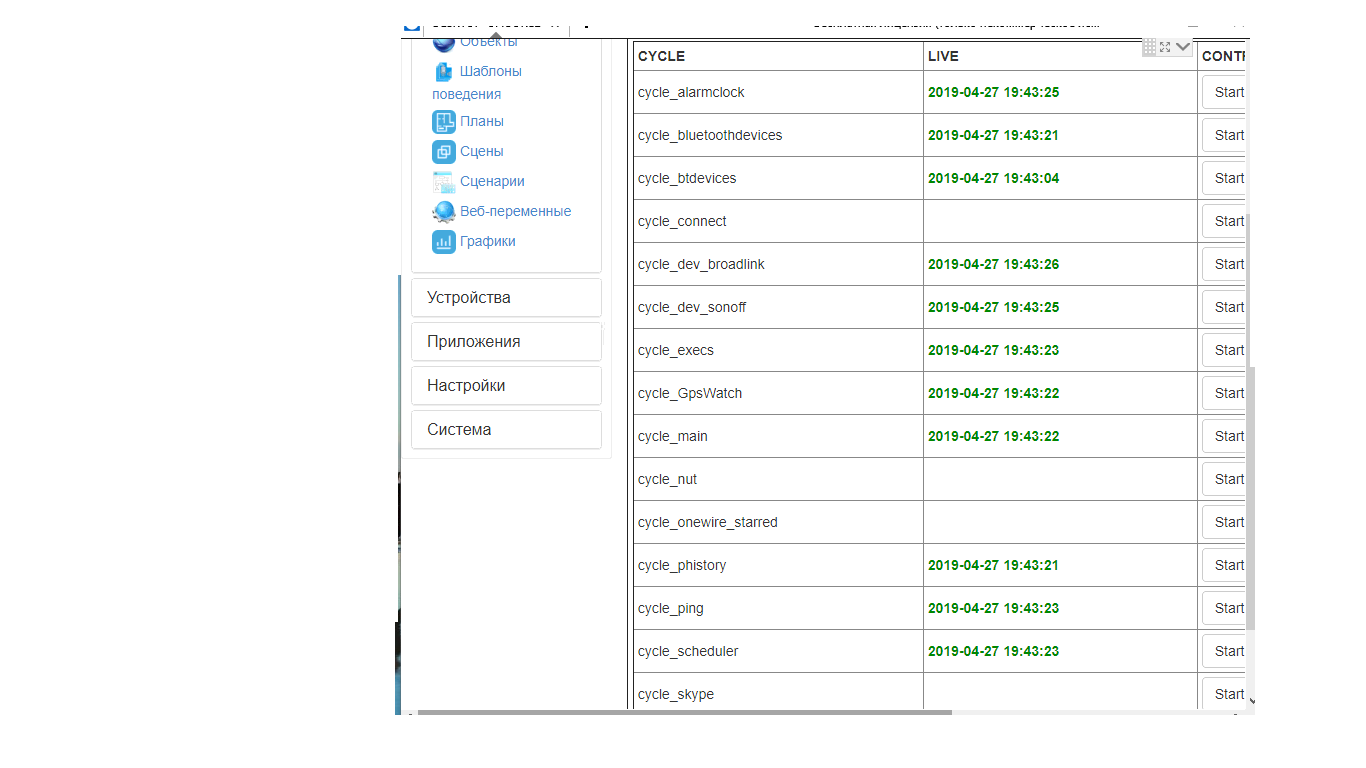
Task: Click the live timestamp for cycle_alarmclock
Action: pyautogui.click(x=993, y=92)
